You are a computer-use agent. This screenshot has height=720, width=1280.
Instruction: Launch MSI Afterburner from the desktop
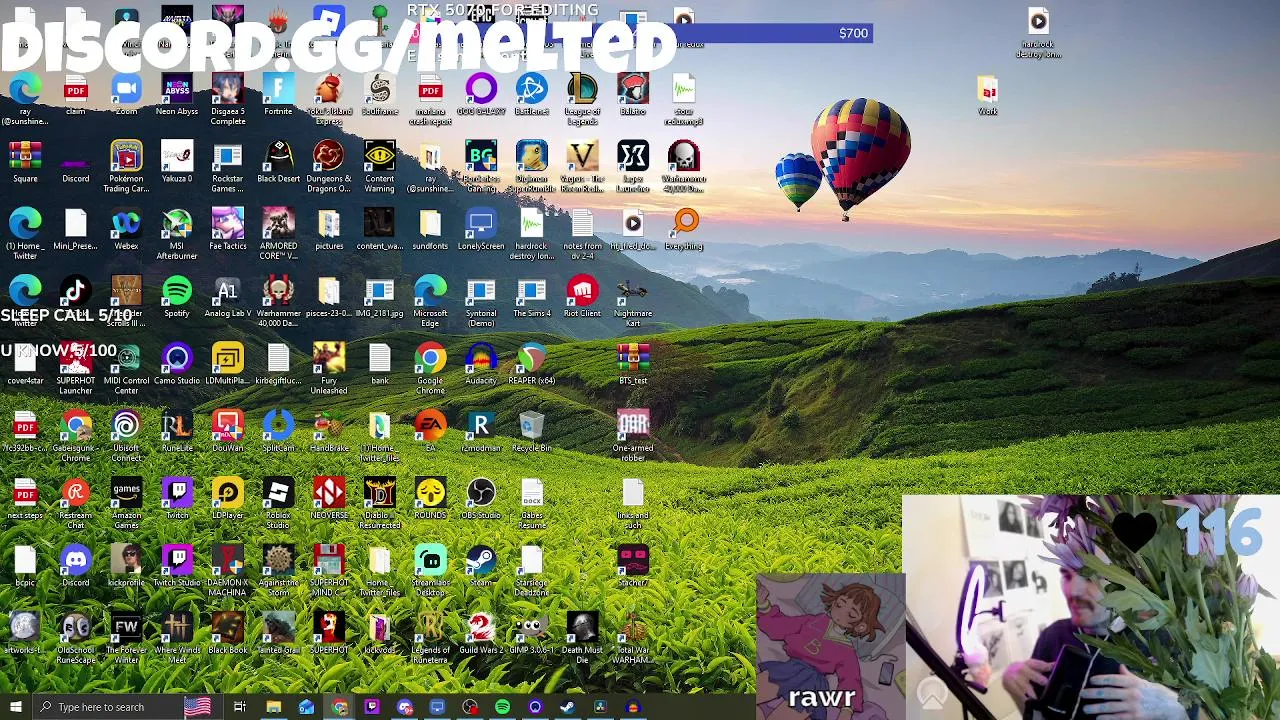(177, 233)
